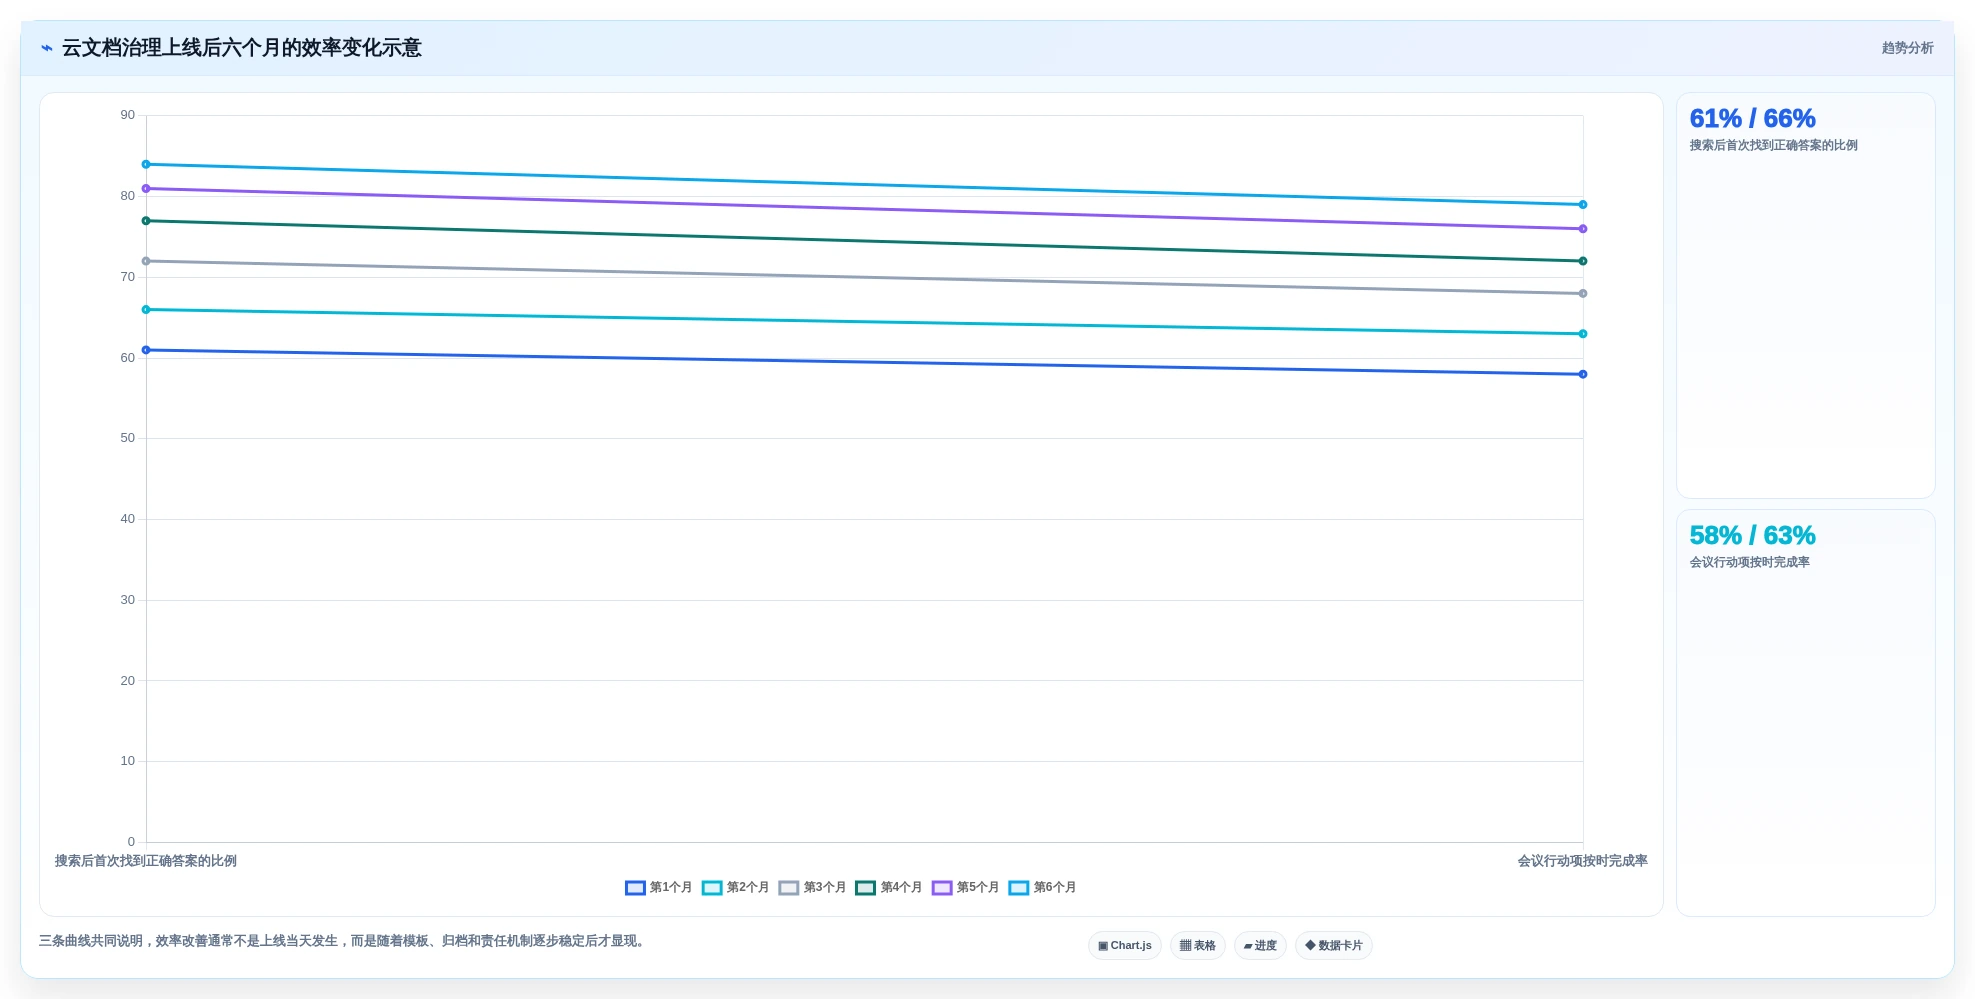
Task: Click the footnote text starting 三条曲线共同说明
Action: [344, 941]
